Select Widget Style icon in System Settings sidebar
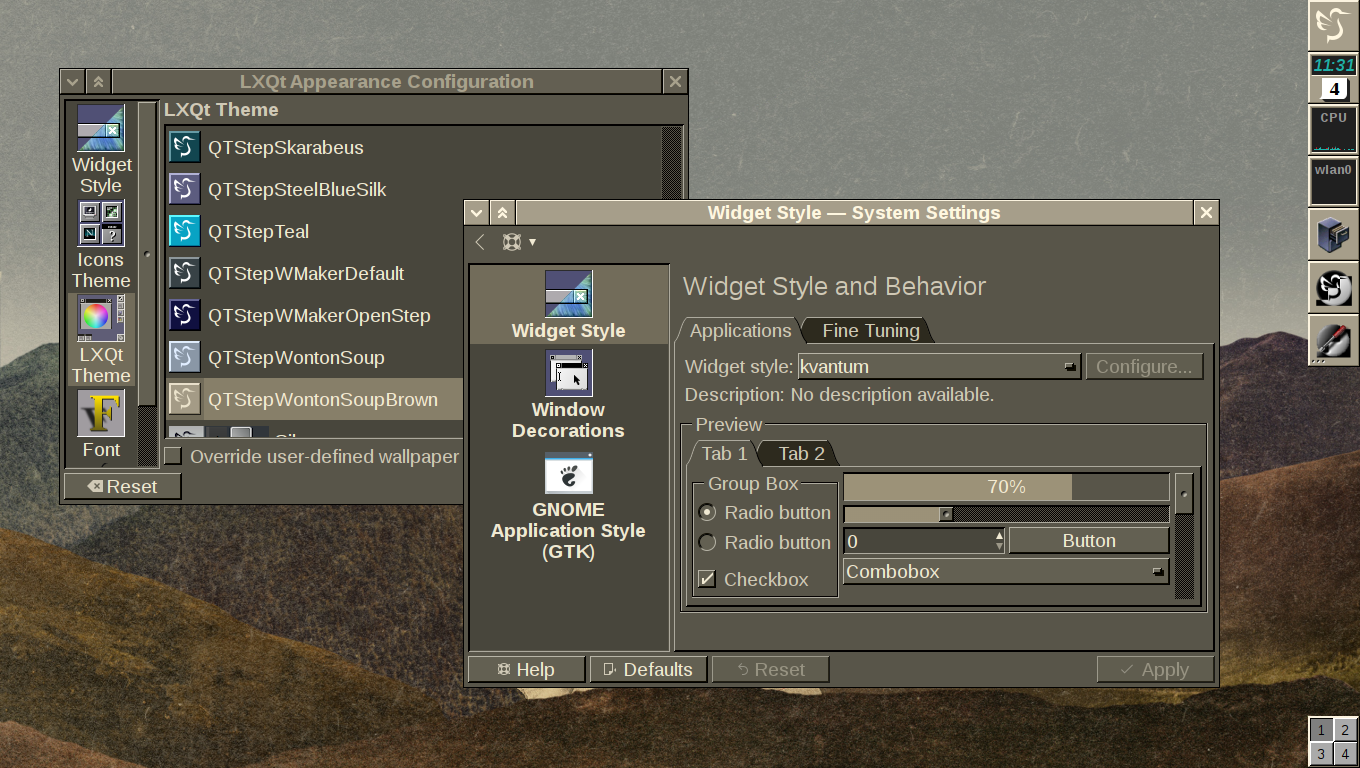Image resolution: width=1360 pixels, height=768 pixels. coord(568,294)
